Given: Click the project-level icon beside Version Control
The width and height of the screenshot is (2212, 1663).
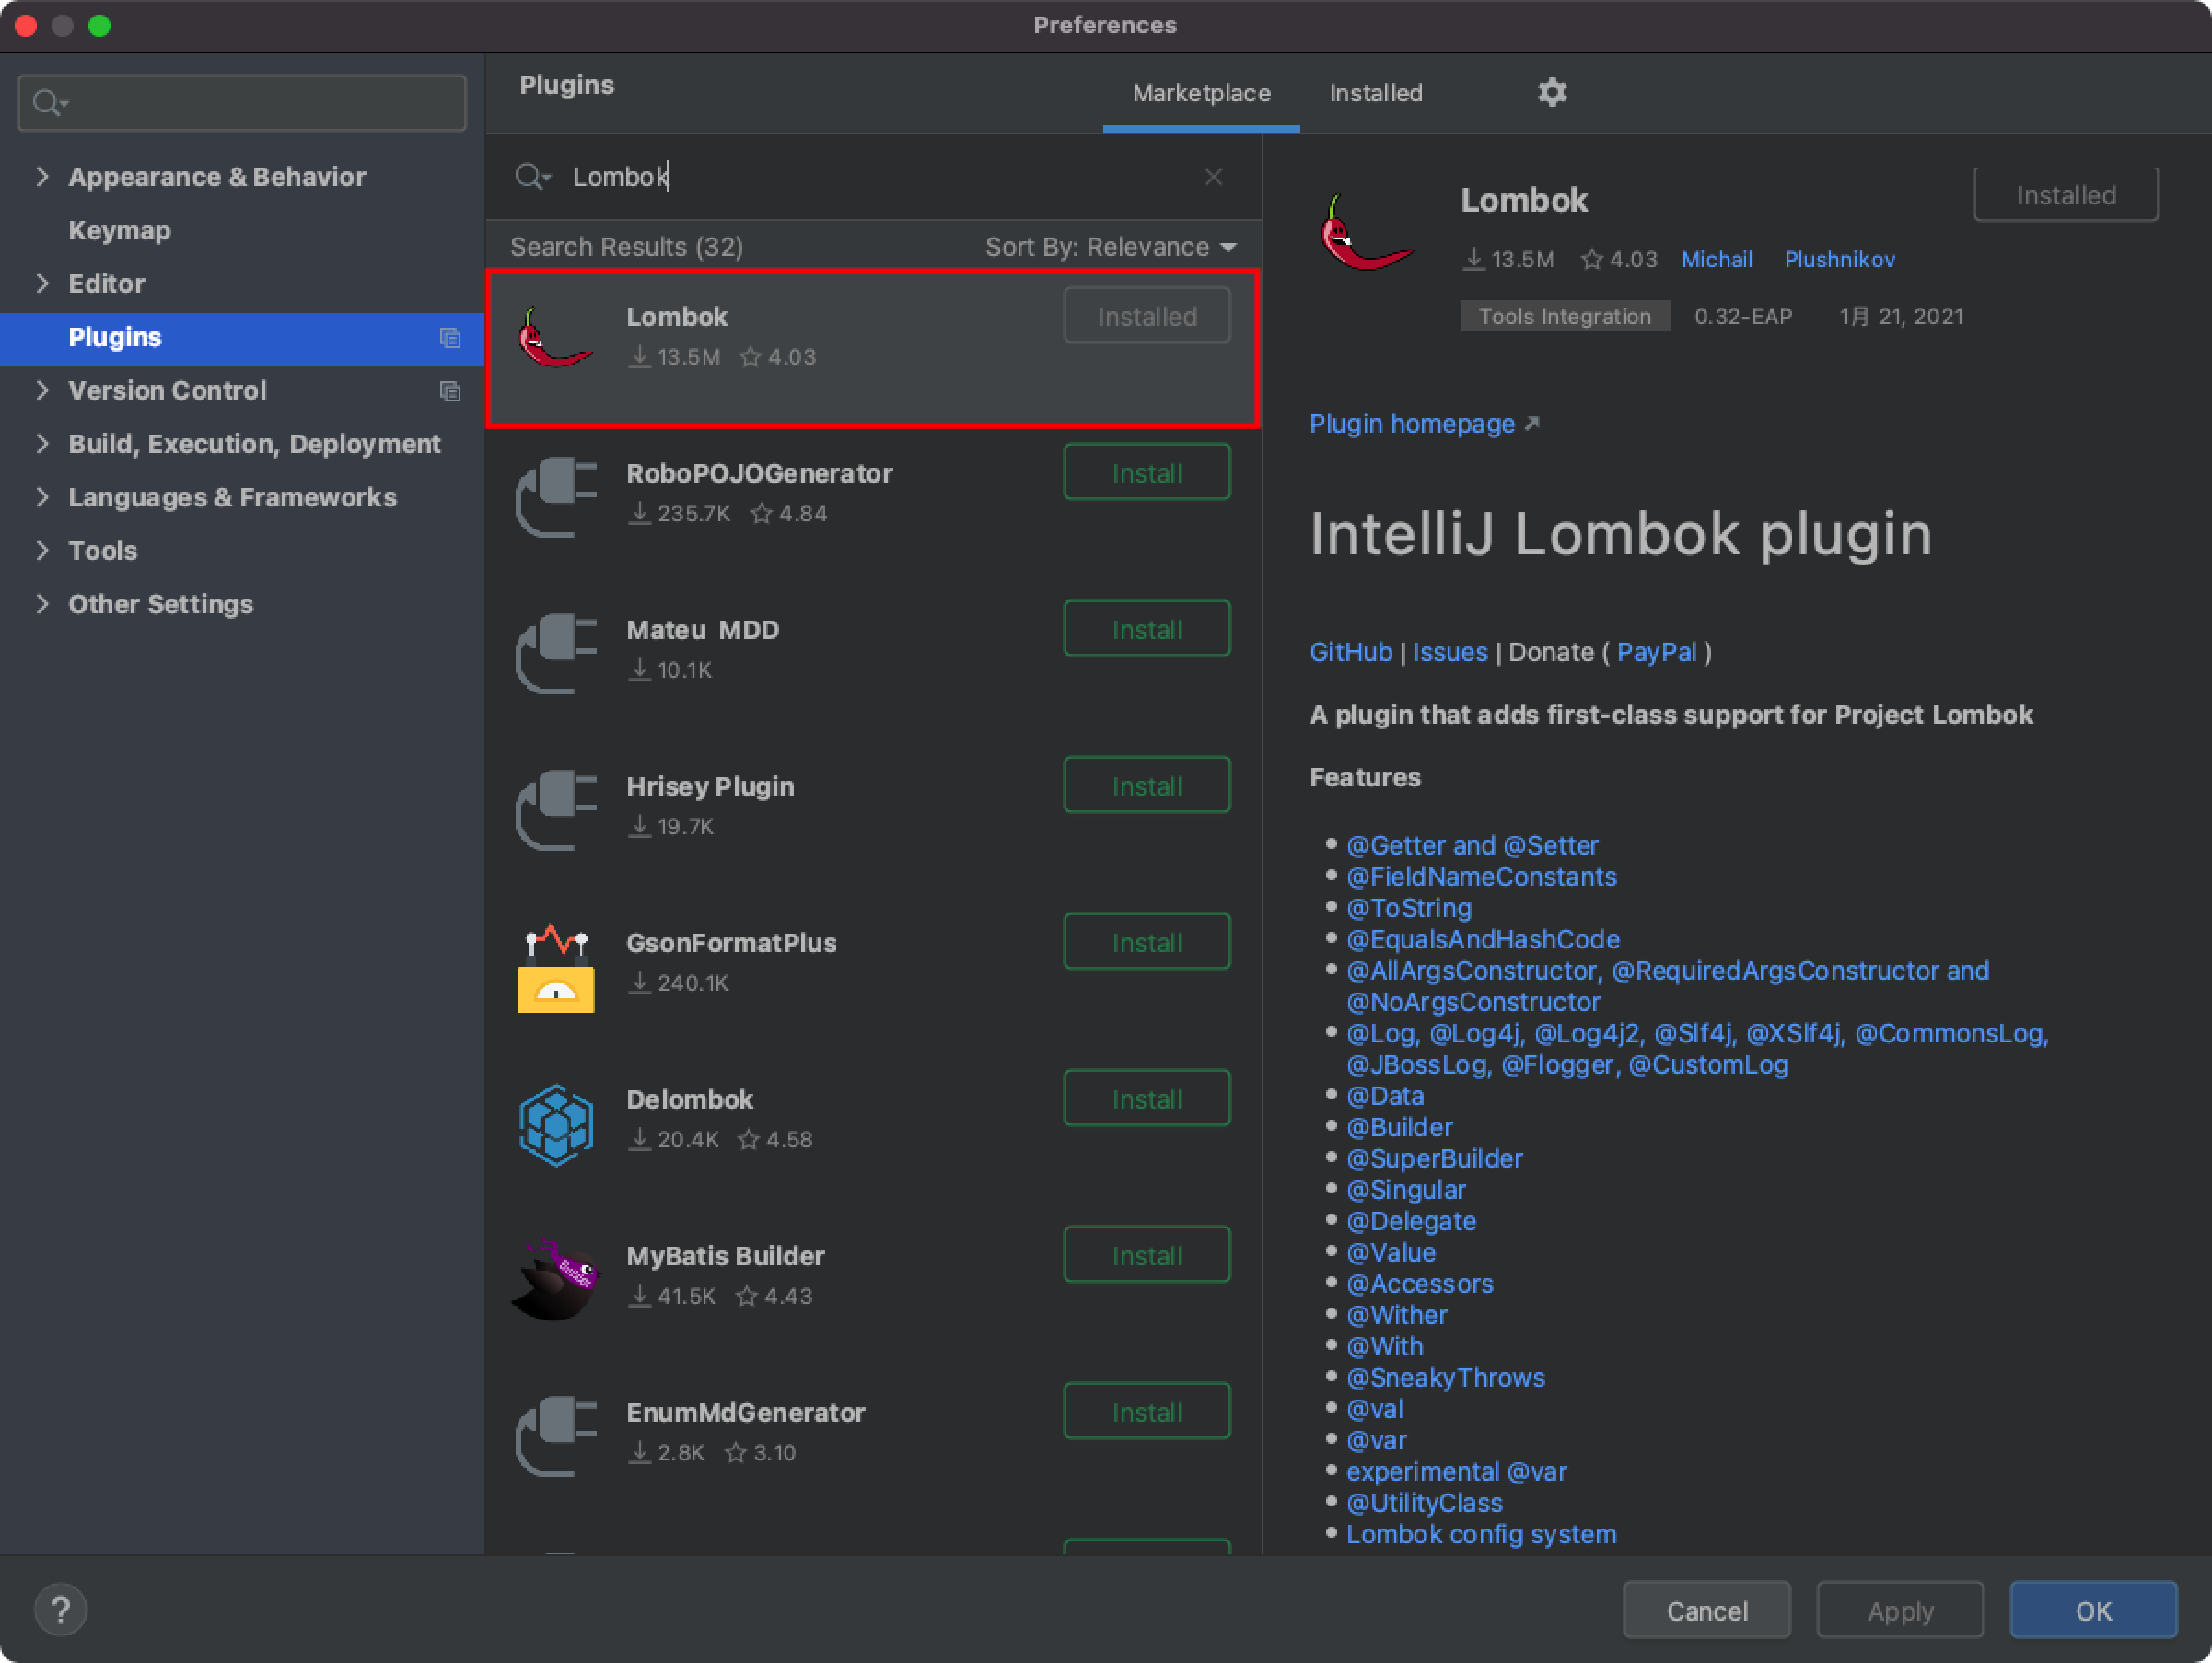Looking at the screenshot, I should click(x=450, y=391).
